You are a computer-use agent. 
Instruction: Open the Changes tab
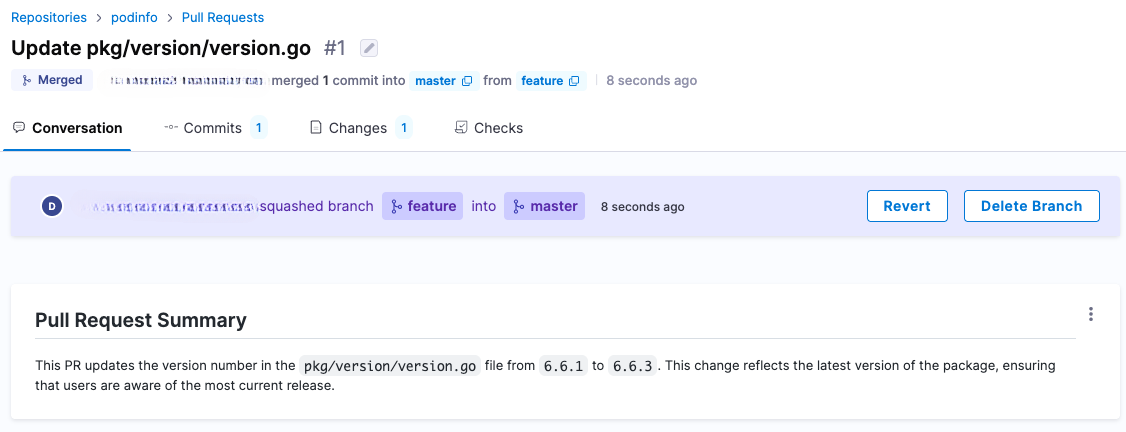pyautogui.click(x=358, y=128)
